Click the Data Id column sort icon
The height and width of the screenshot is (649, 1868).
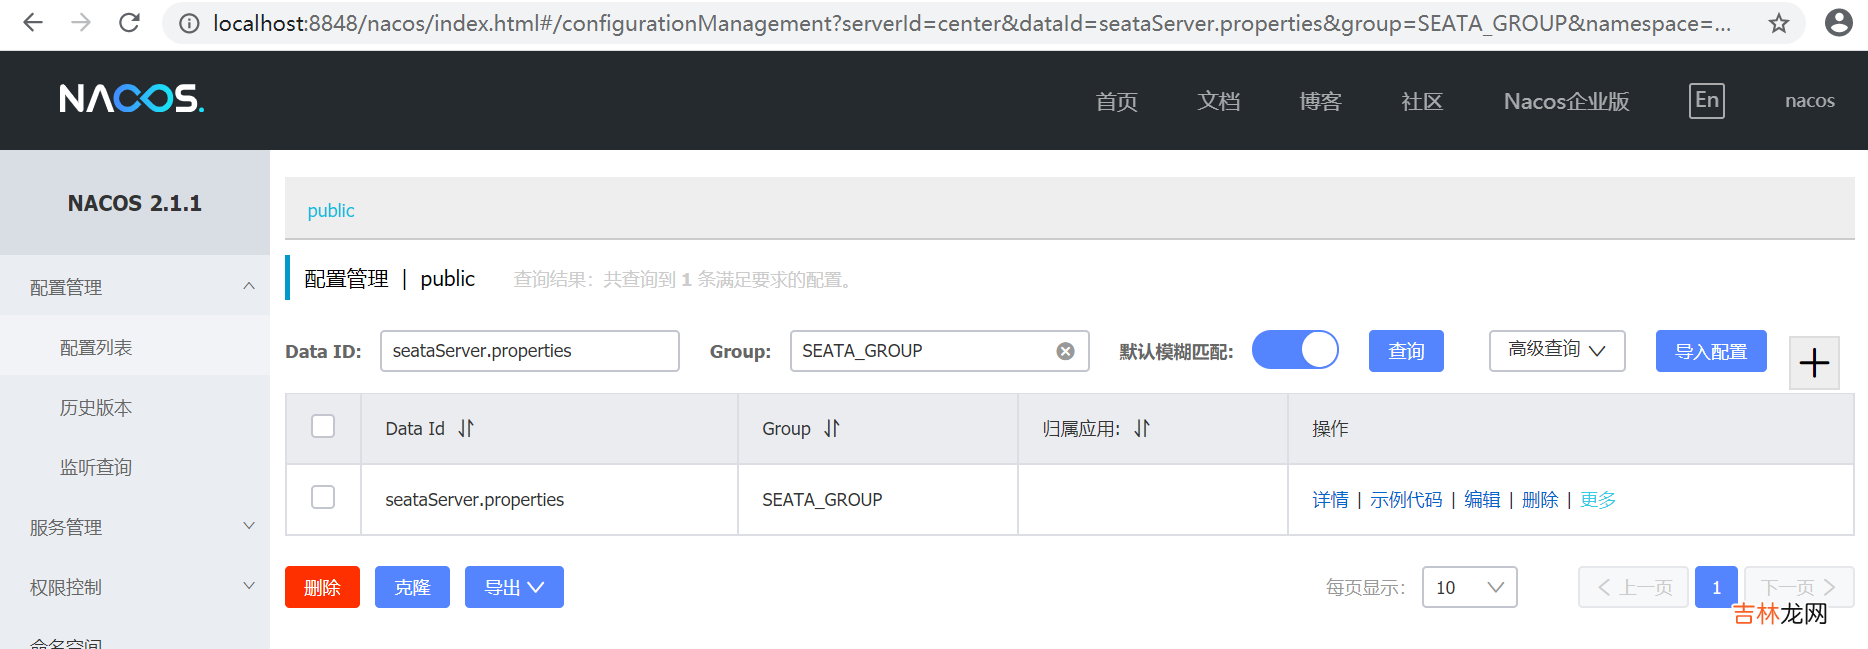(x=466, y=428)
